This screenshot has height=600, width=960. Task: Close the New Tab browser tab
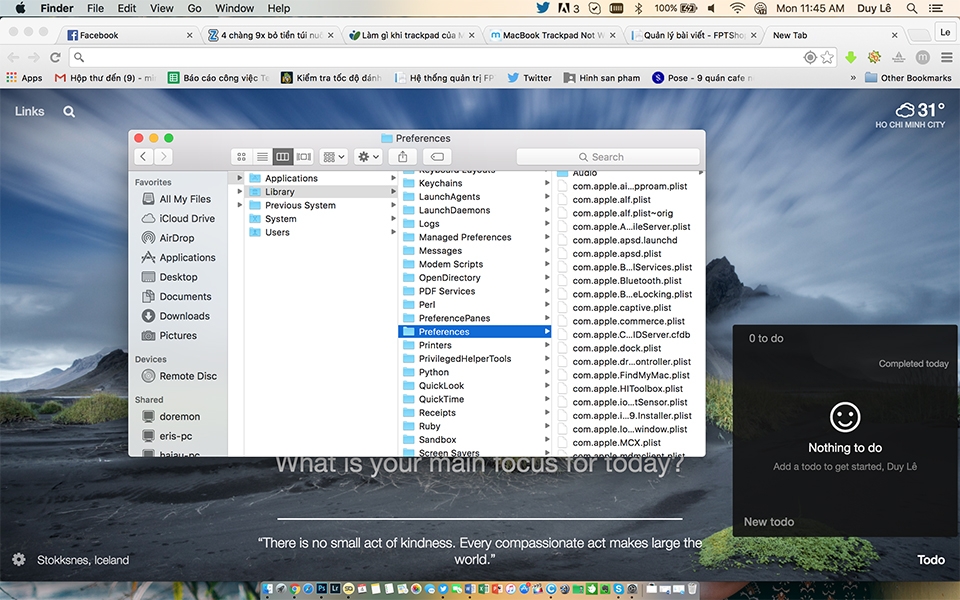[x=894, y=36]
